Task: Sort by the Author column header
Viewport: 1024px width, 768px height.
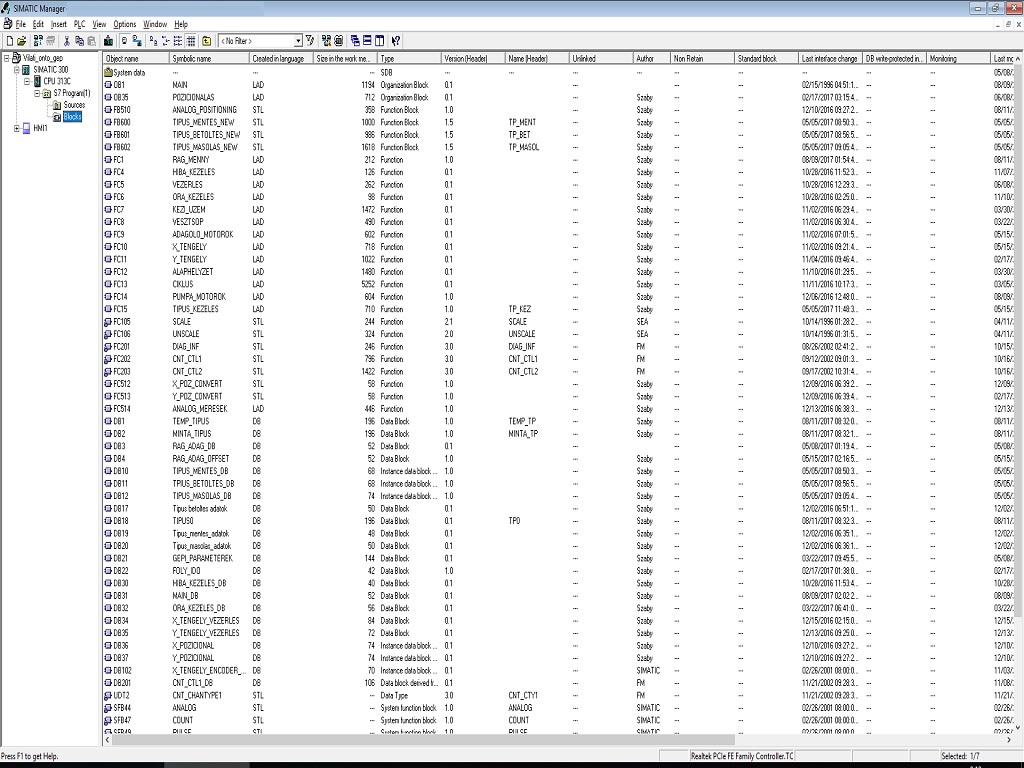Action: click(x=652, y=58)
